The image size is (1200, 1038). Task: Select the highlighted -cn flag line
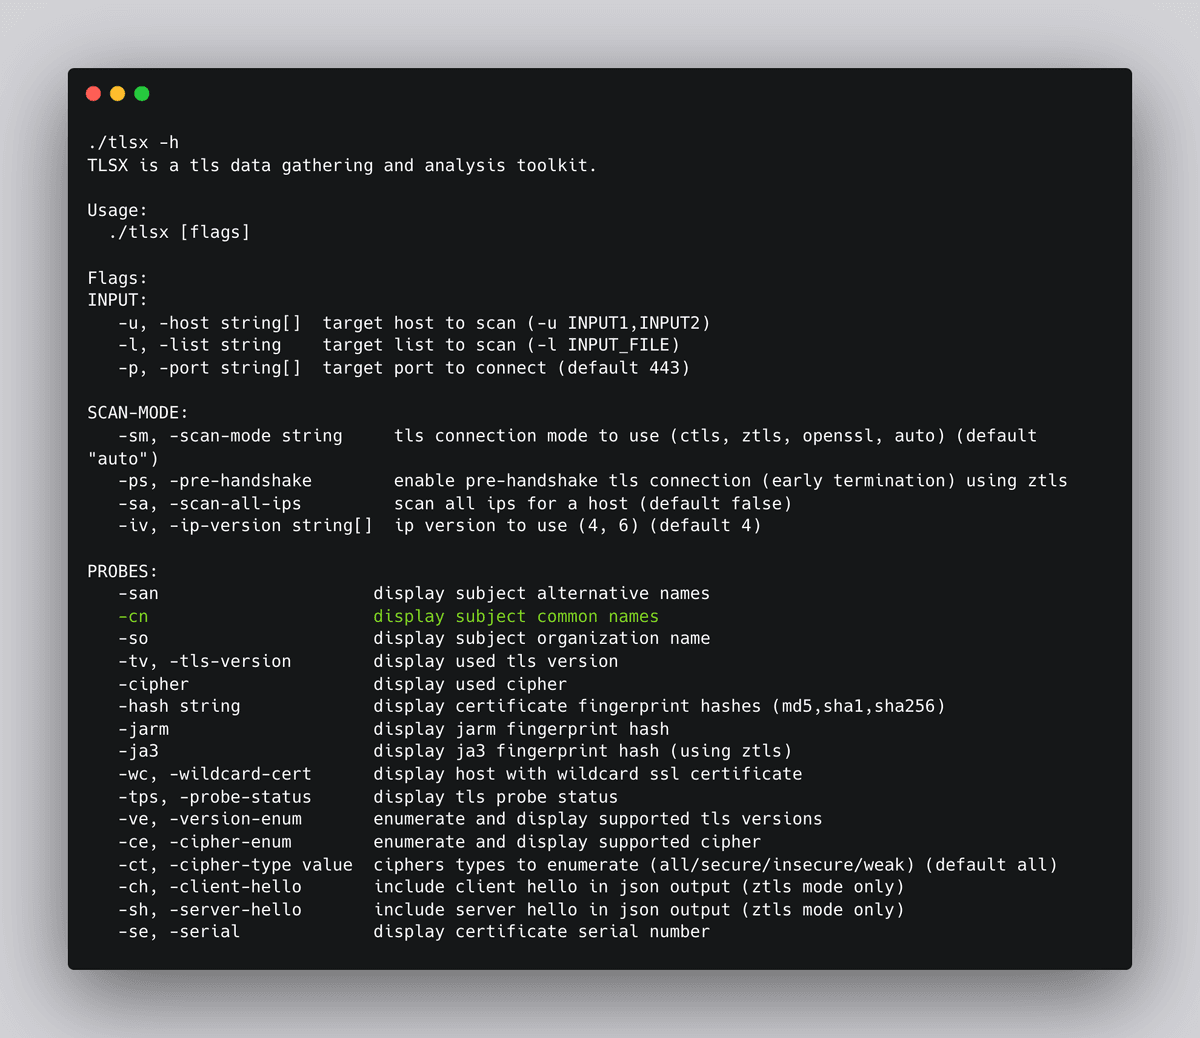coord(133,616)
